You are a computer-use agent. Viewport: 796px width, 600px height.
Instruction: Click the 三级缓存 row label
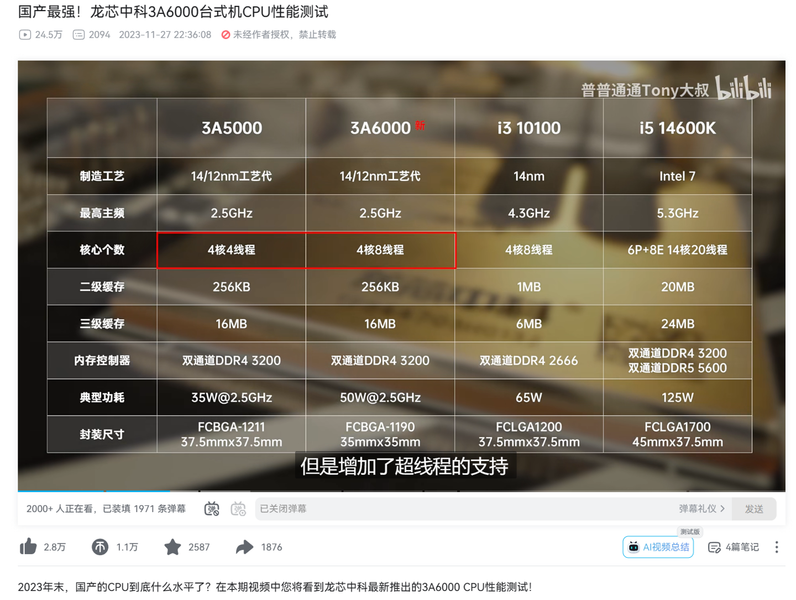pyautogui.click(x=102, y=324)
